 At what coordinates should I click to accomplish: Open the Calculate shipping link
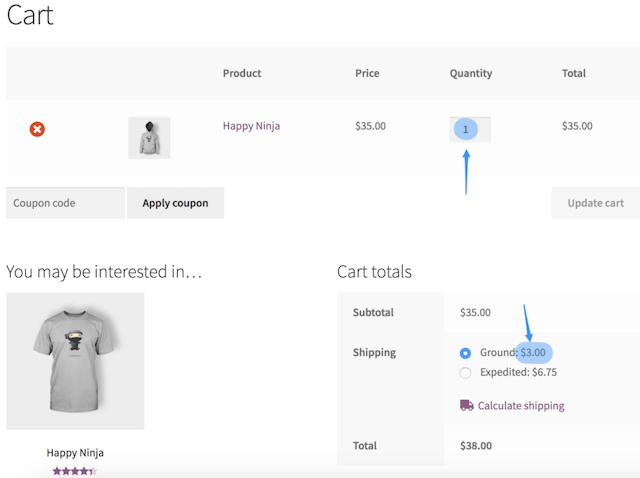[x=520, y=406]
